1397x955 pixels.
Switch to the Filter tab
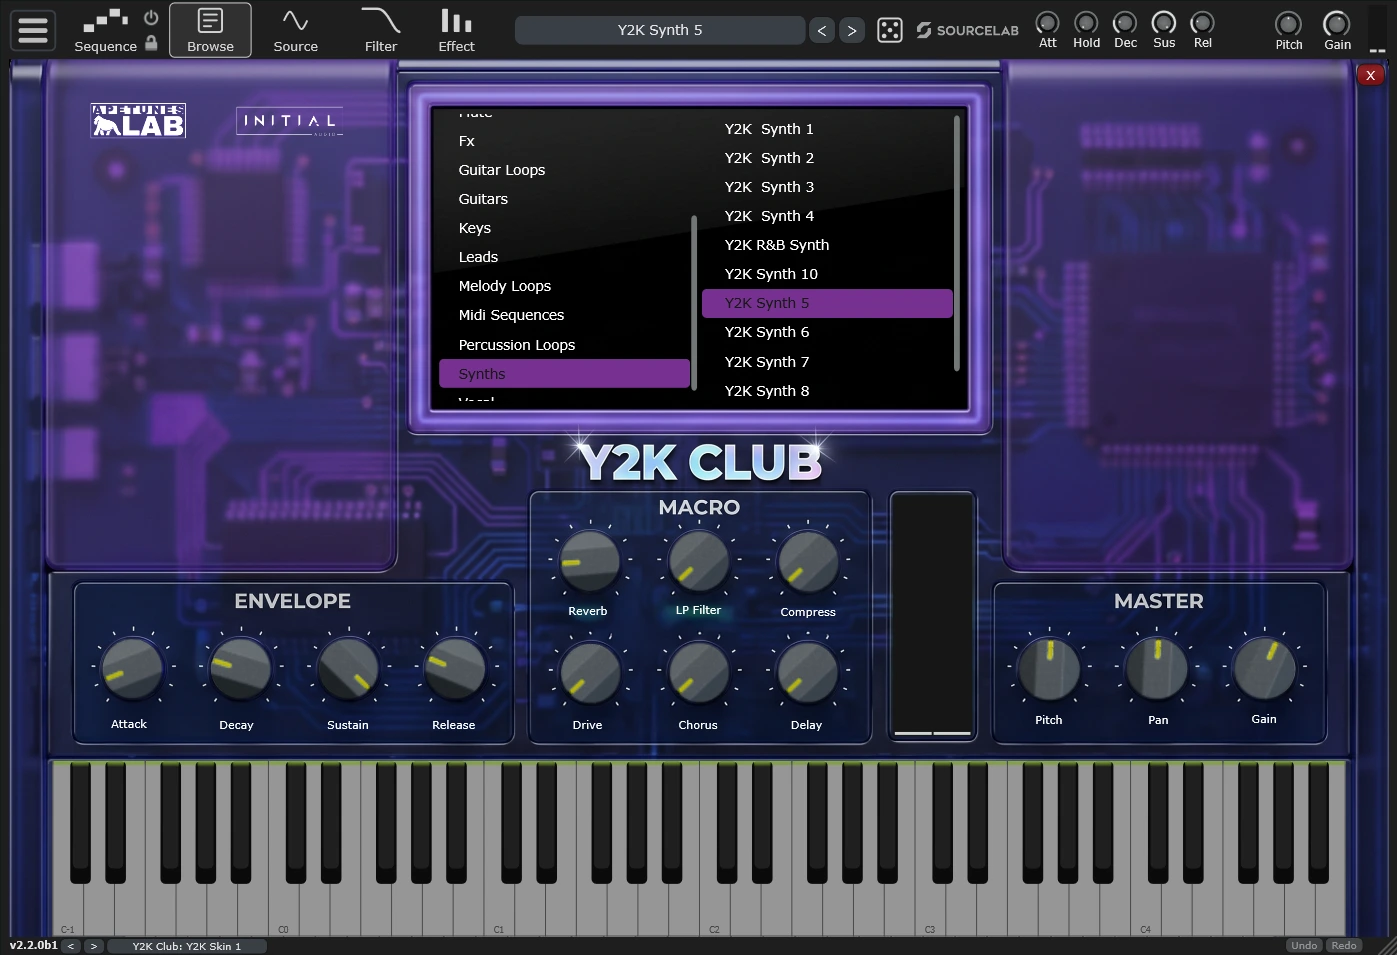380,30
